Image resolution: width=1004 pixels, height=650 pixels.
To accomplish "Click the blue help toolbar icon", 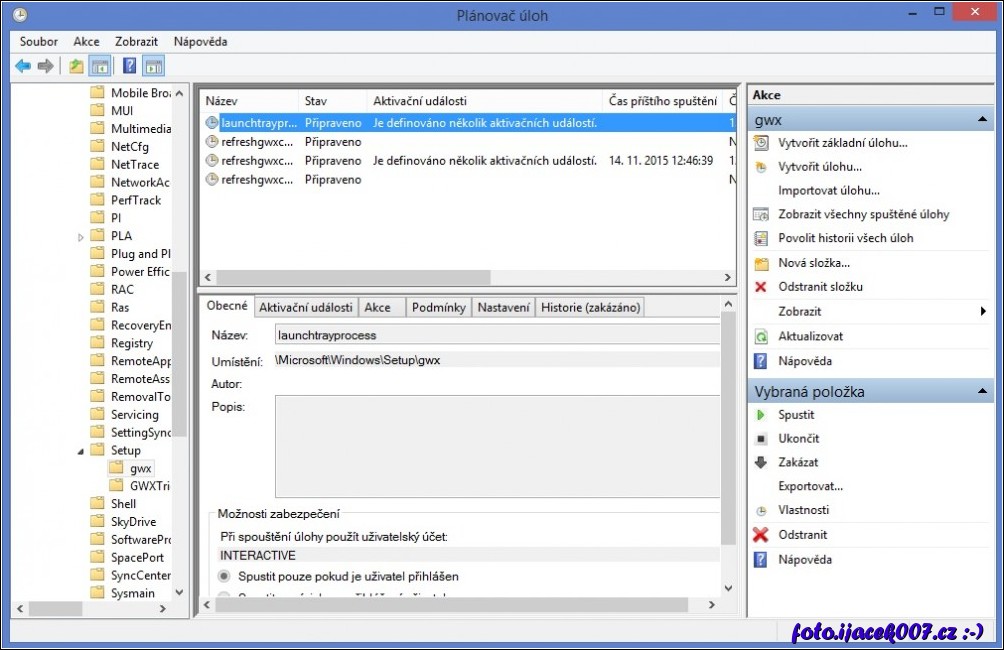I will pyautogui.click(x=129, y=66).
